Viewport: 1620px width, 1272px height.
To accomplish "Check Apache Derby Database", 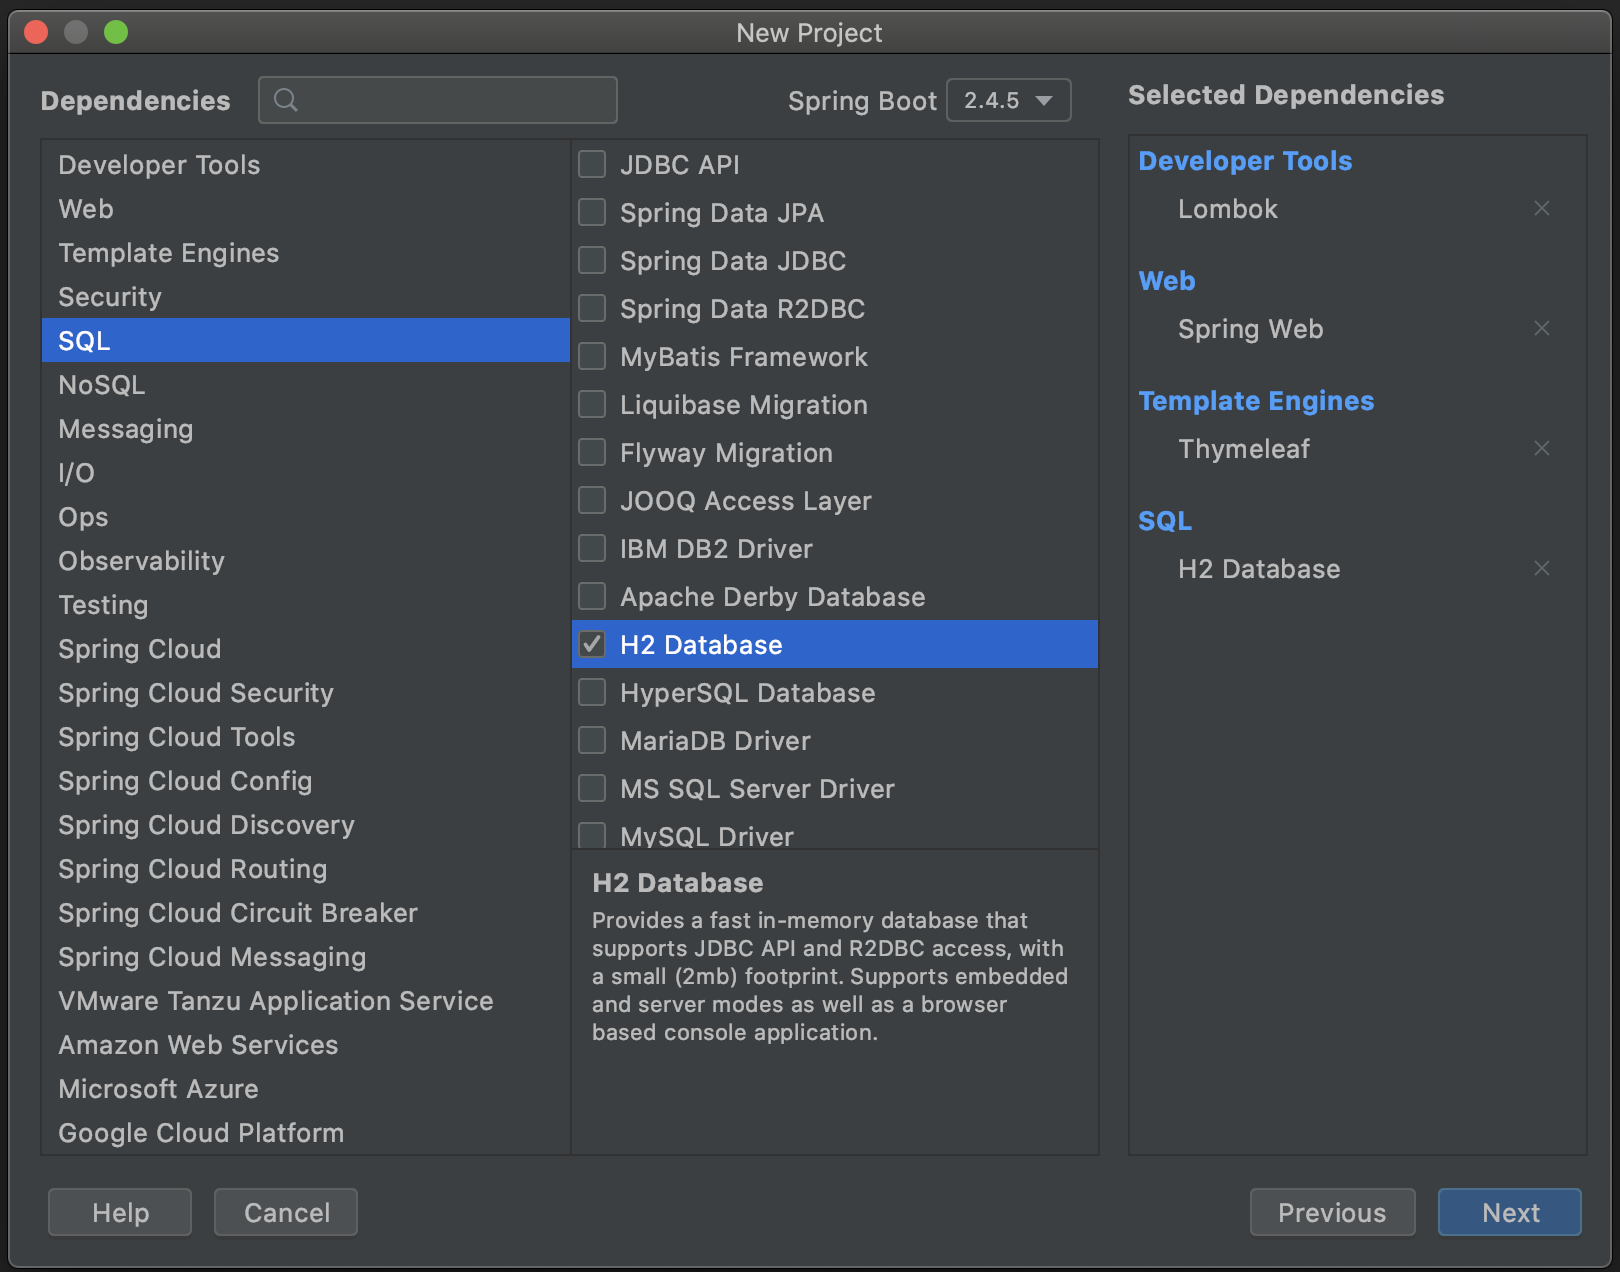I will tap(592, 596).
